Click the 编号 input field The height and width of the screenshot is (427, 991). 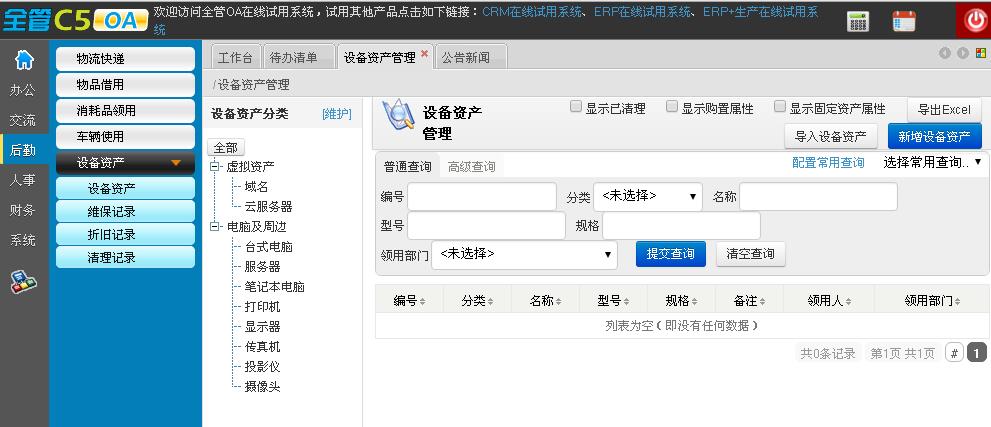pos(482,196)
